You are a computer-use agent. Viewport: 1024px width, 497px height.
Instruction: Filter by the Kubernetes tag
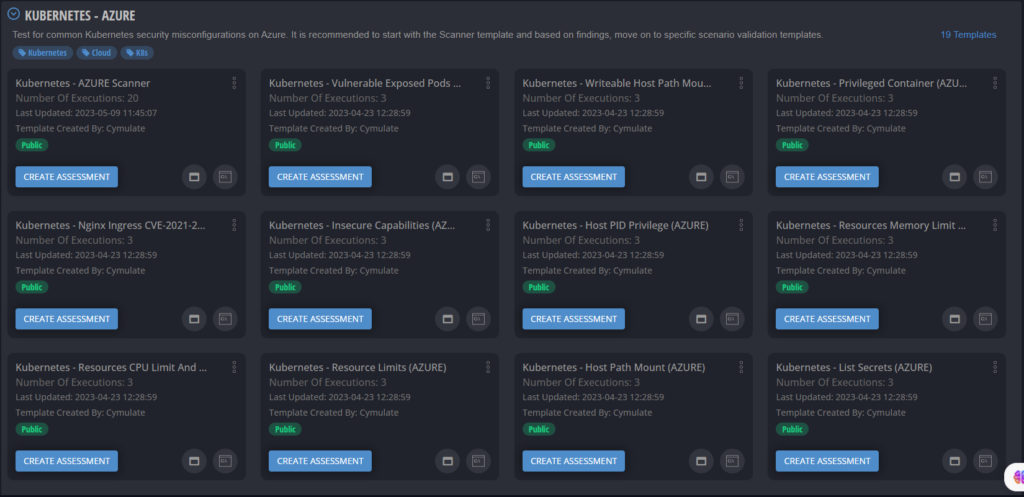[42, 53]
